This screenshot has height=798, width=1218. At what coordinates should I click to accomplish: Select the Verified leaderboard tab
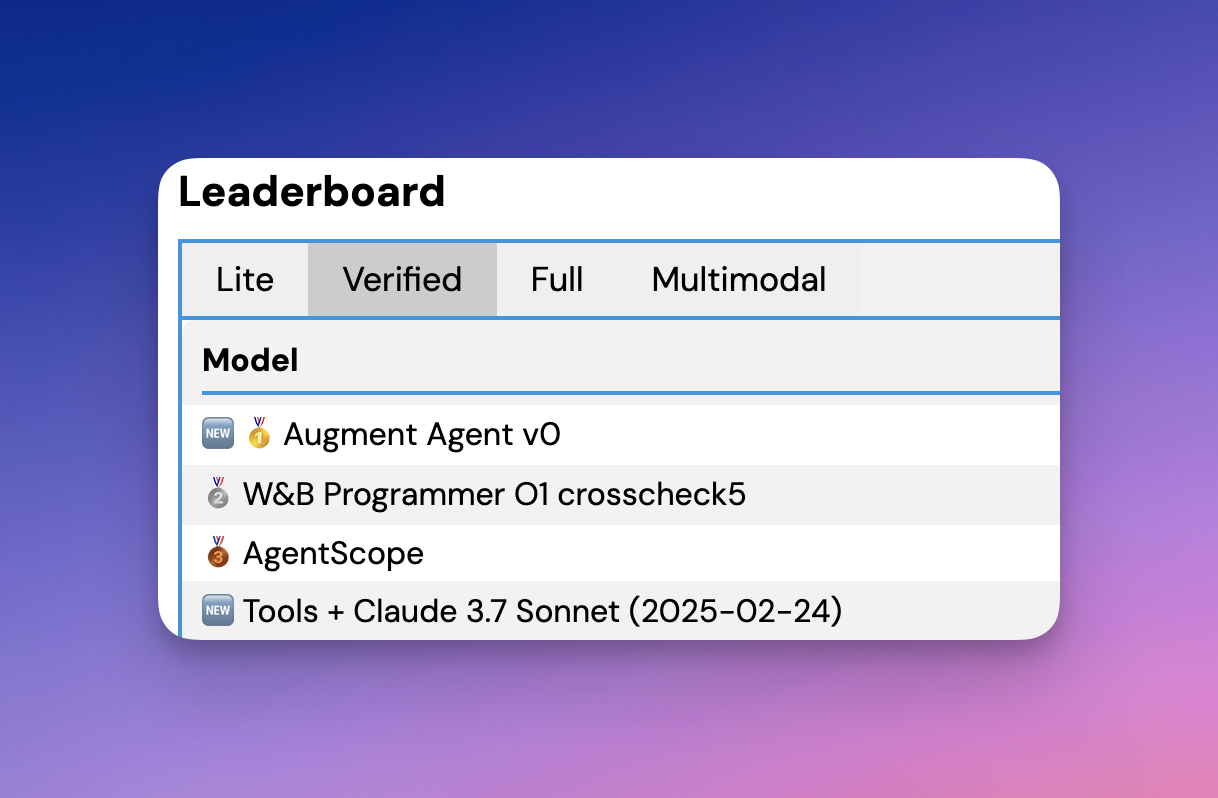[402, 280]
